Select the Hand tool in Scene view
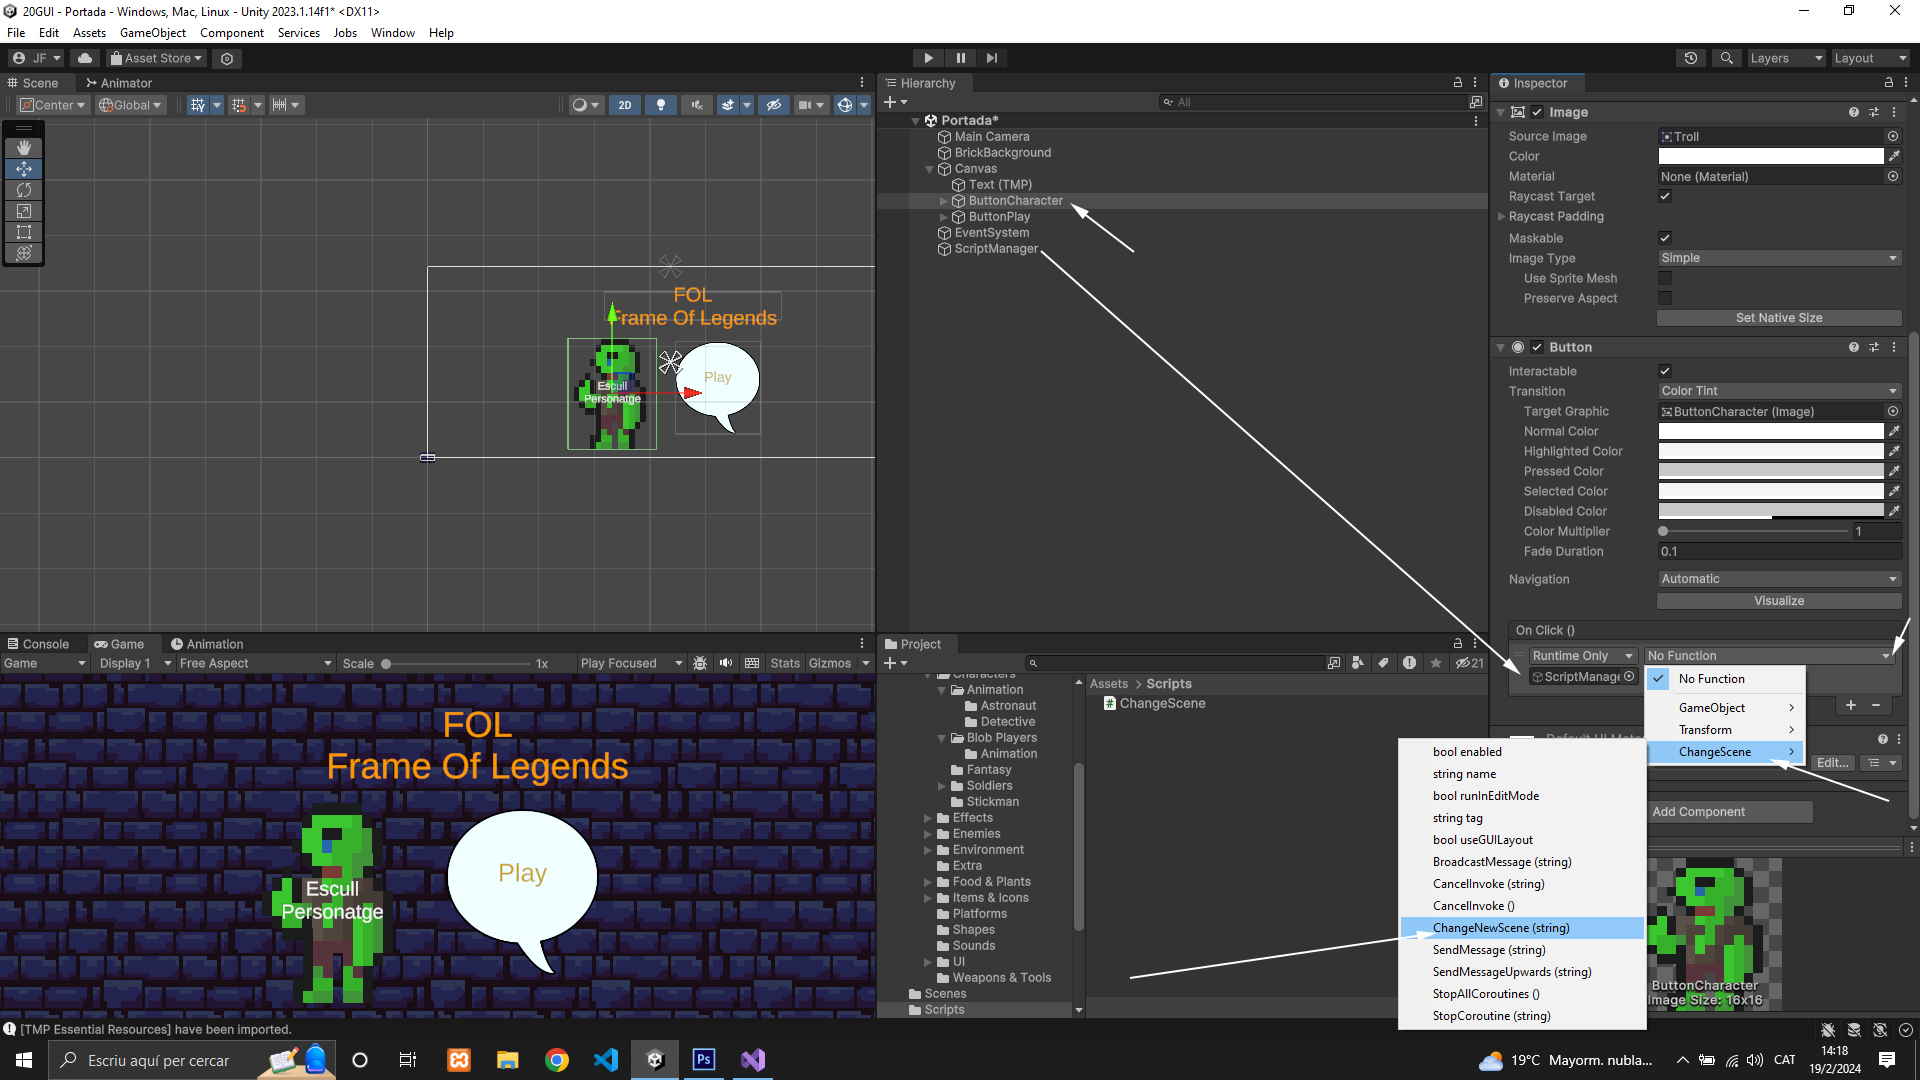 (24, 148)
